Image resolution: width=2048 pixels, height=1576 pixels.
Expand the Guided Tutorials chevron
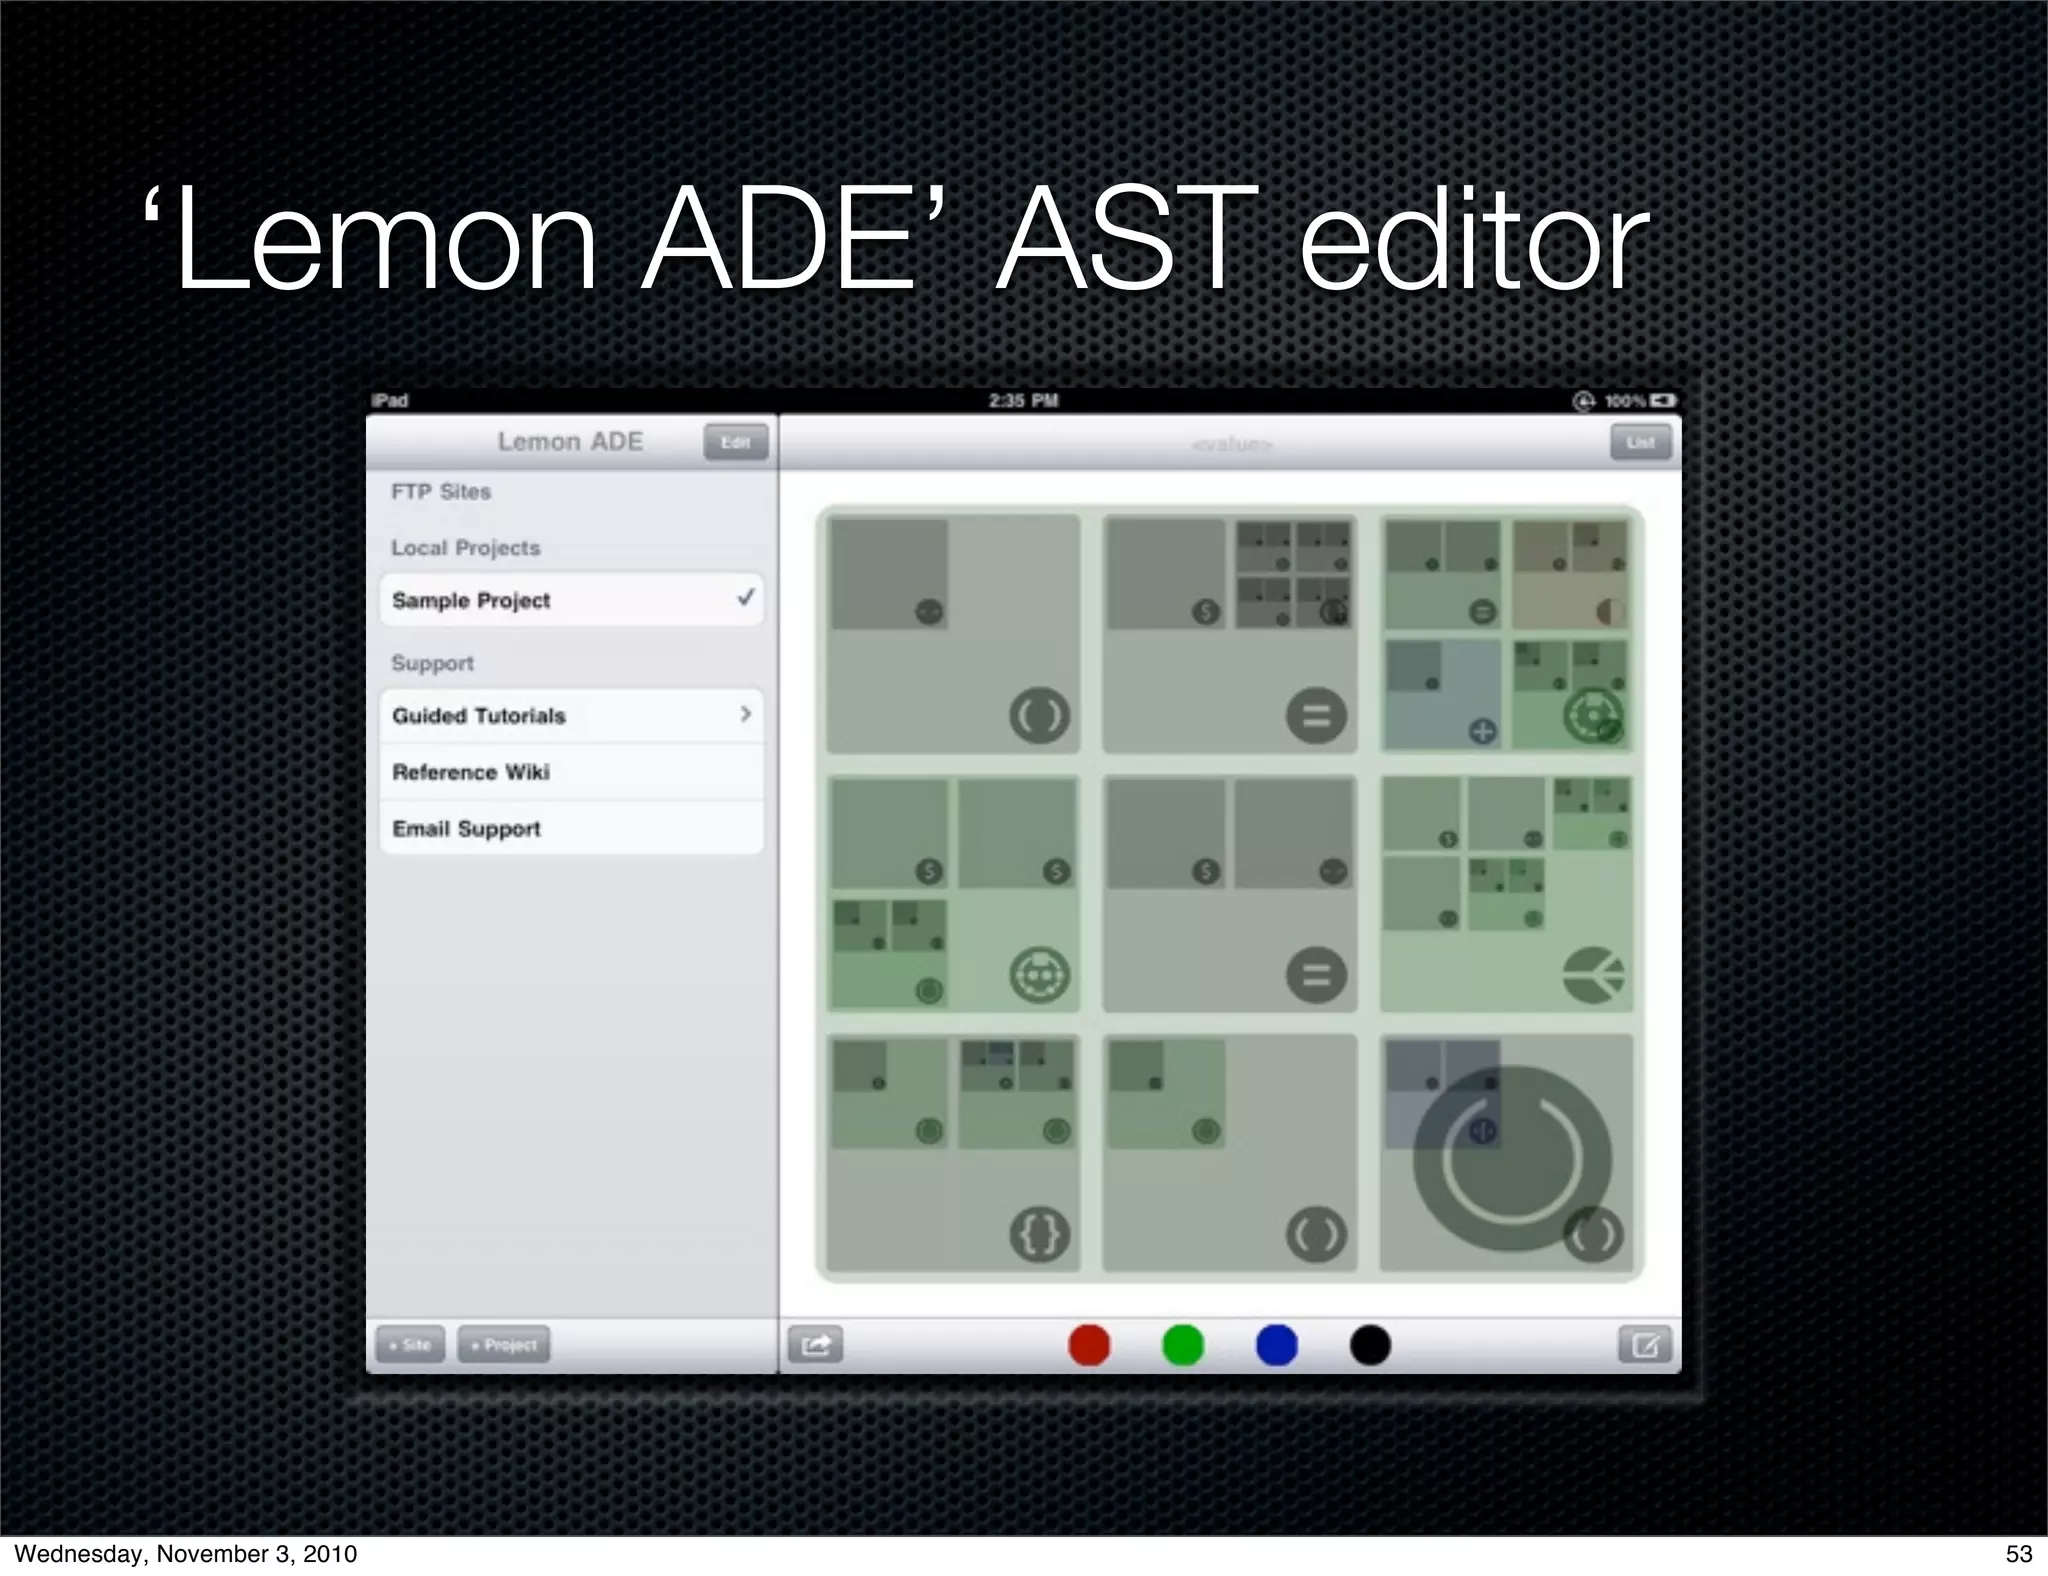746,714
